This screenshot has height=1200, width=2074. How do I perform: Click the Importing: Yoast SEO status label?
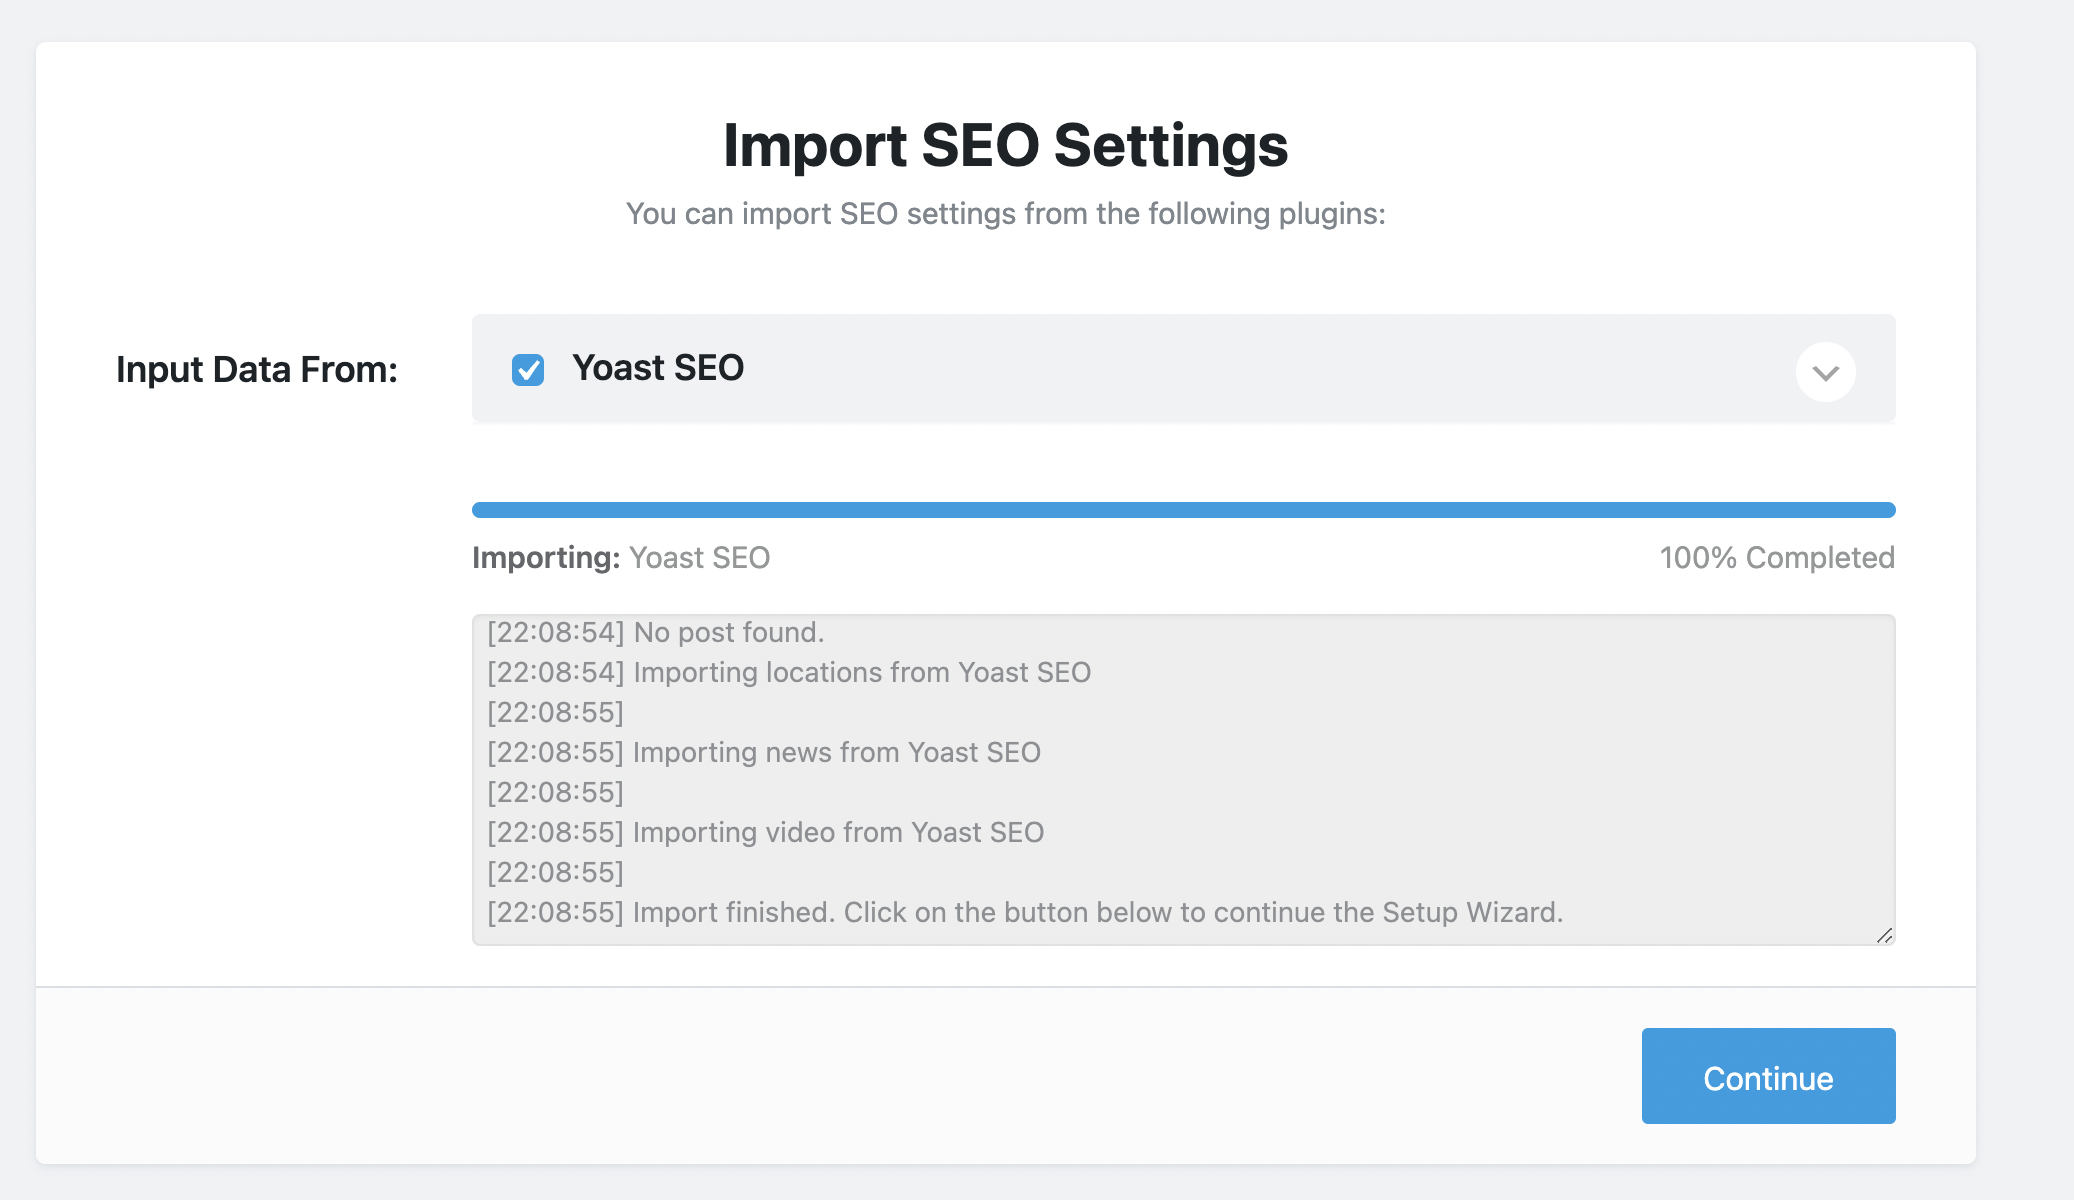tap(621, 557)
